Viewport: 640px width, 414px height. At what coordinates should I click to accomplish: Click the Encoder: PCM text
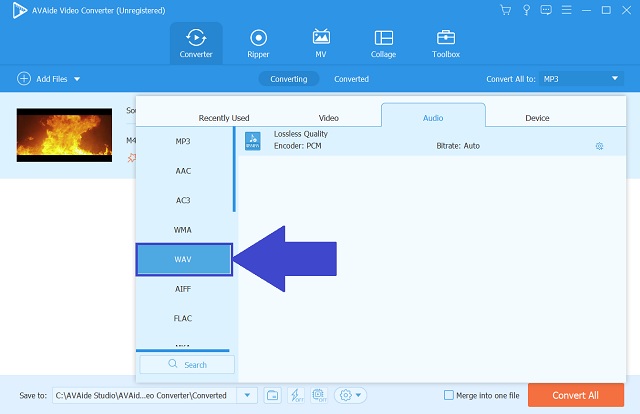pos(298,146)
